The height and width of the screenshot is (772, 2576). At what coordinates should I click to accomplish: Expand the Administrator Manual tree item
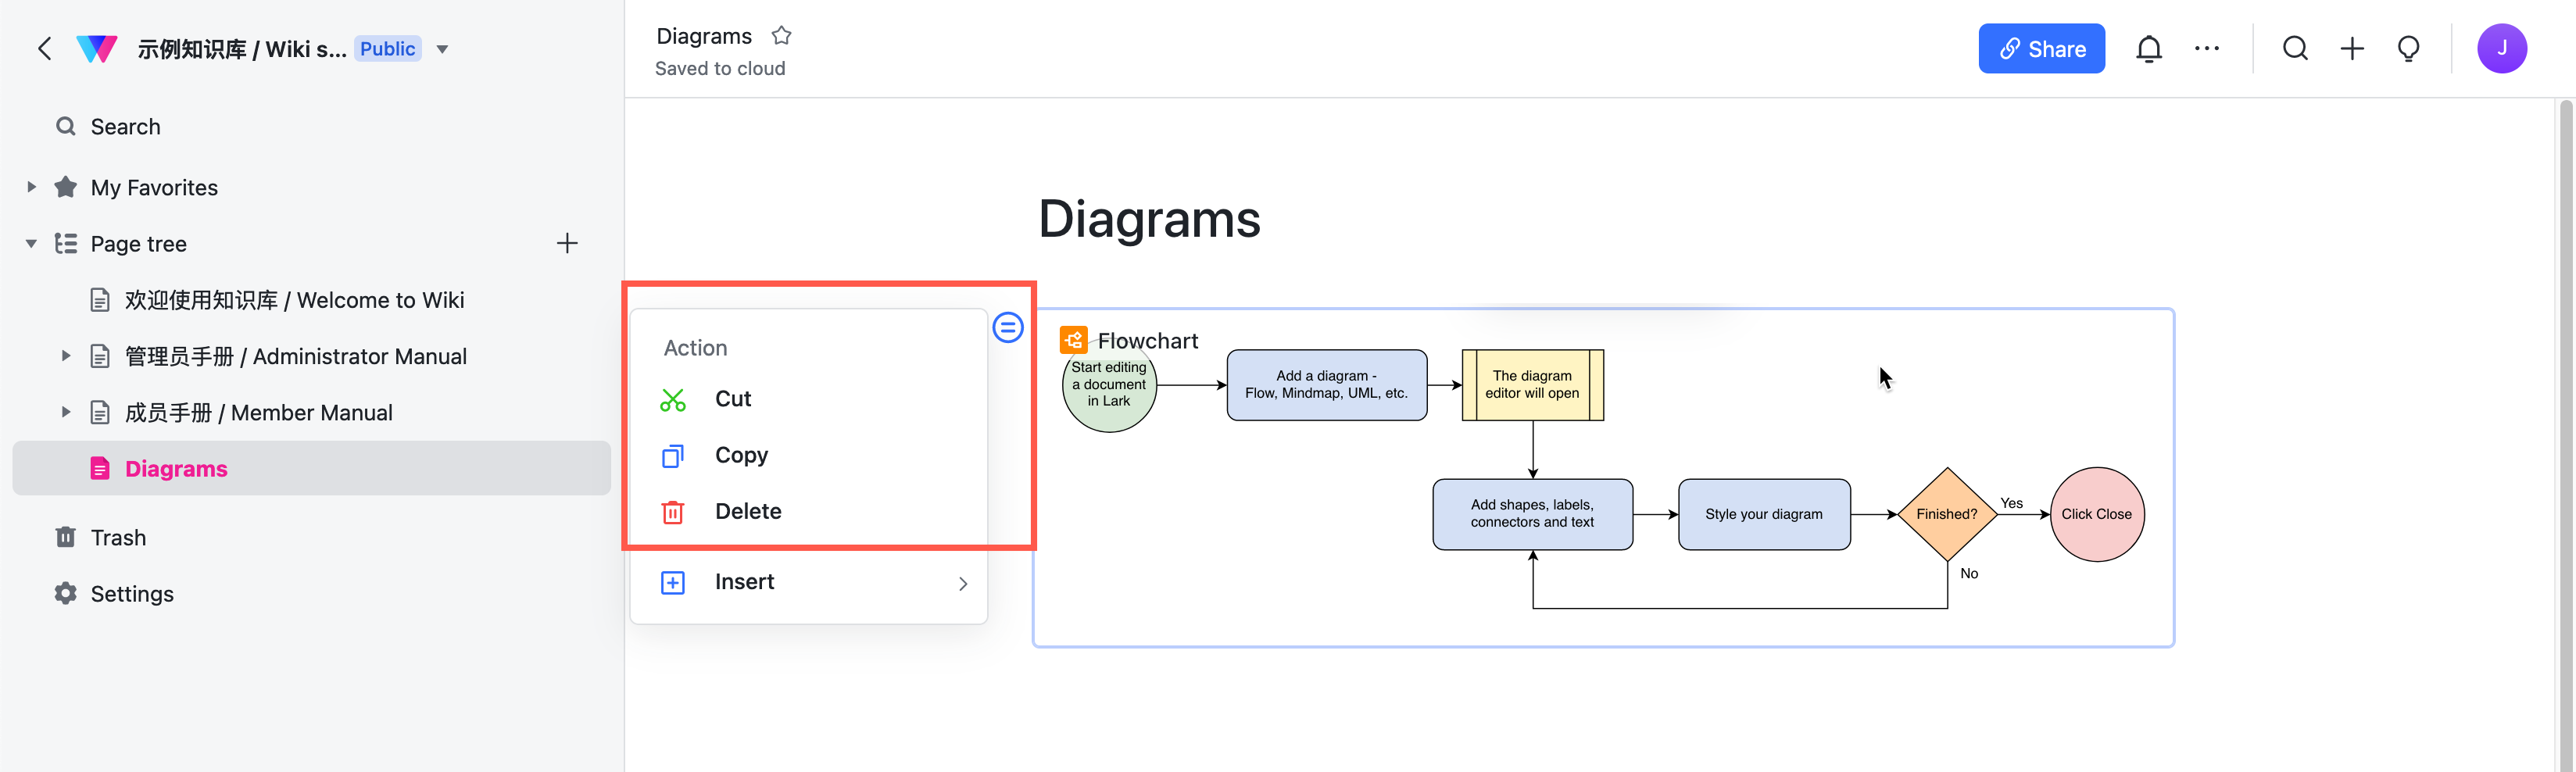click(x=65, y=355)
